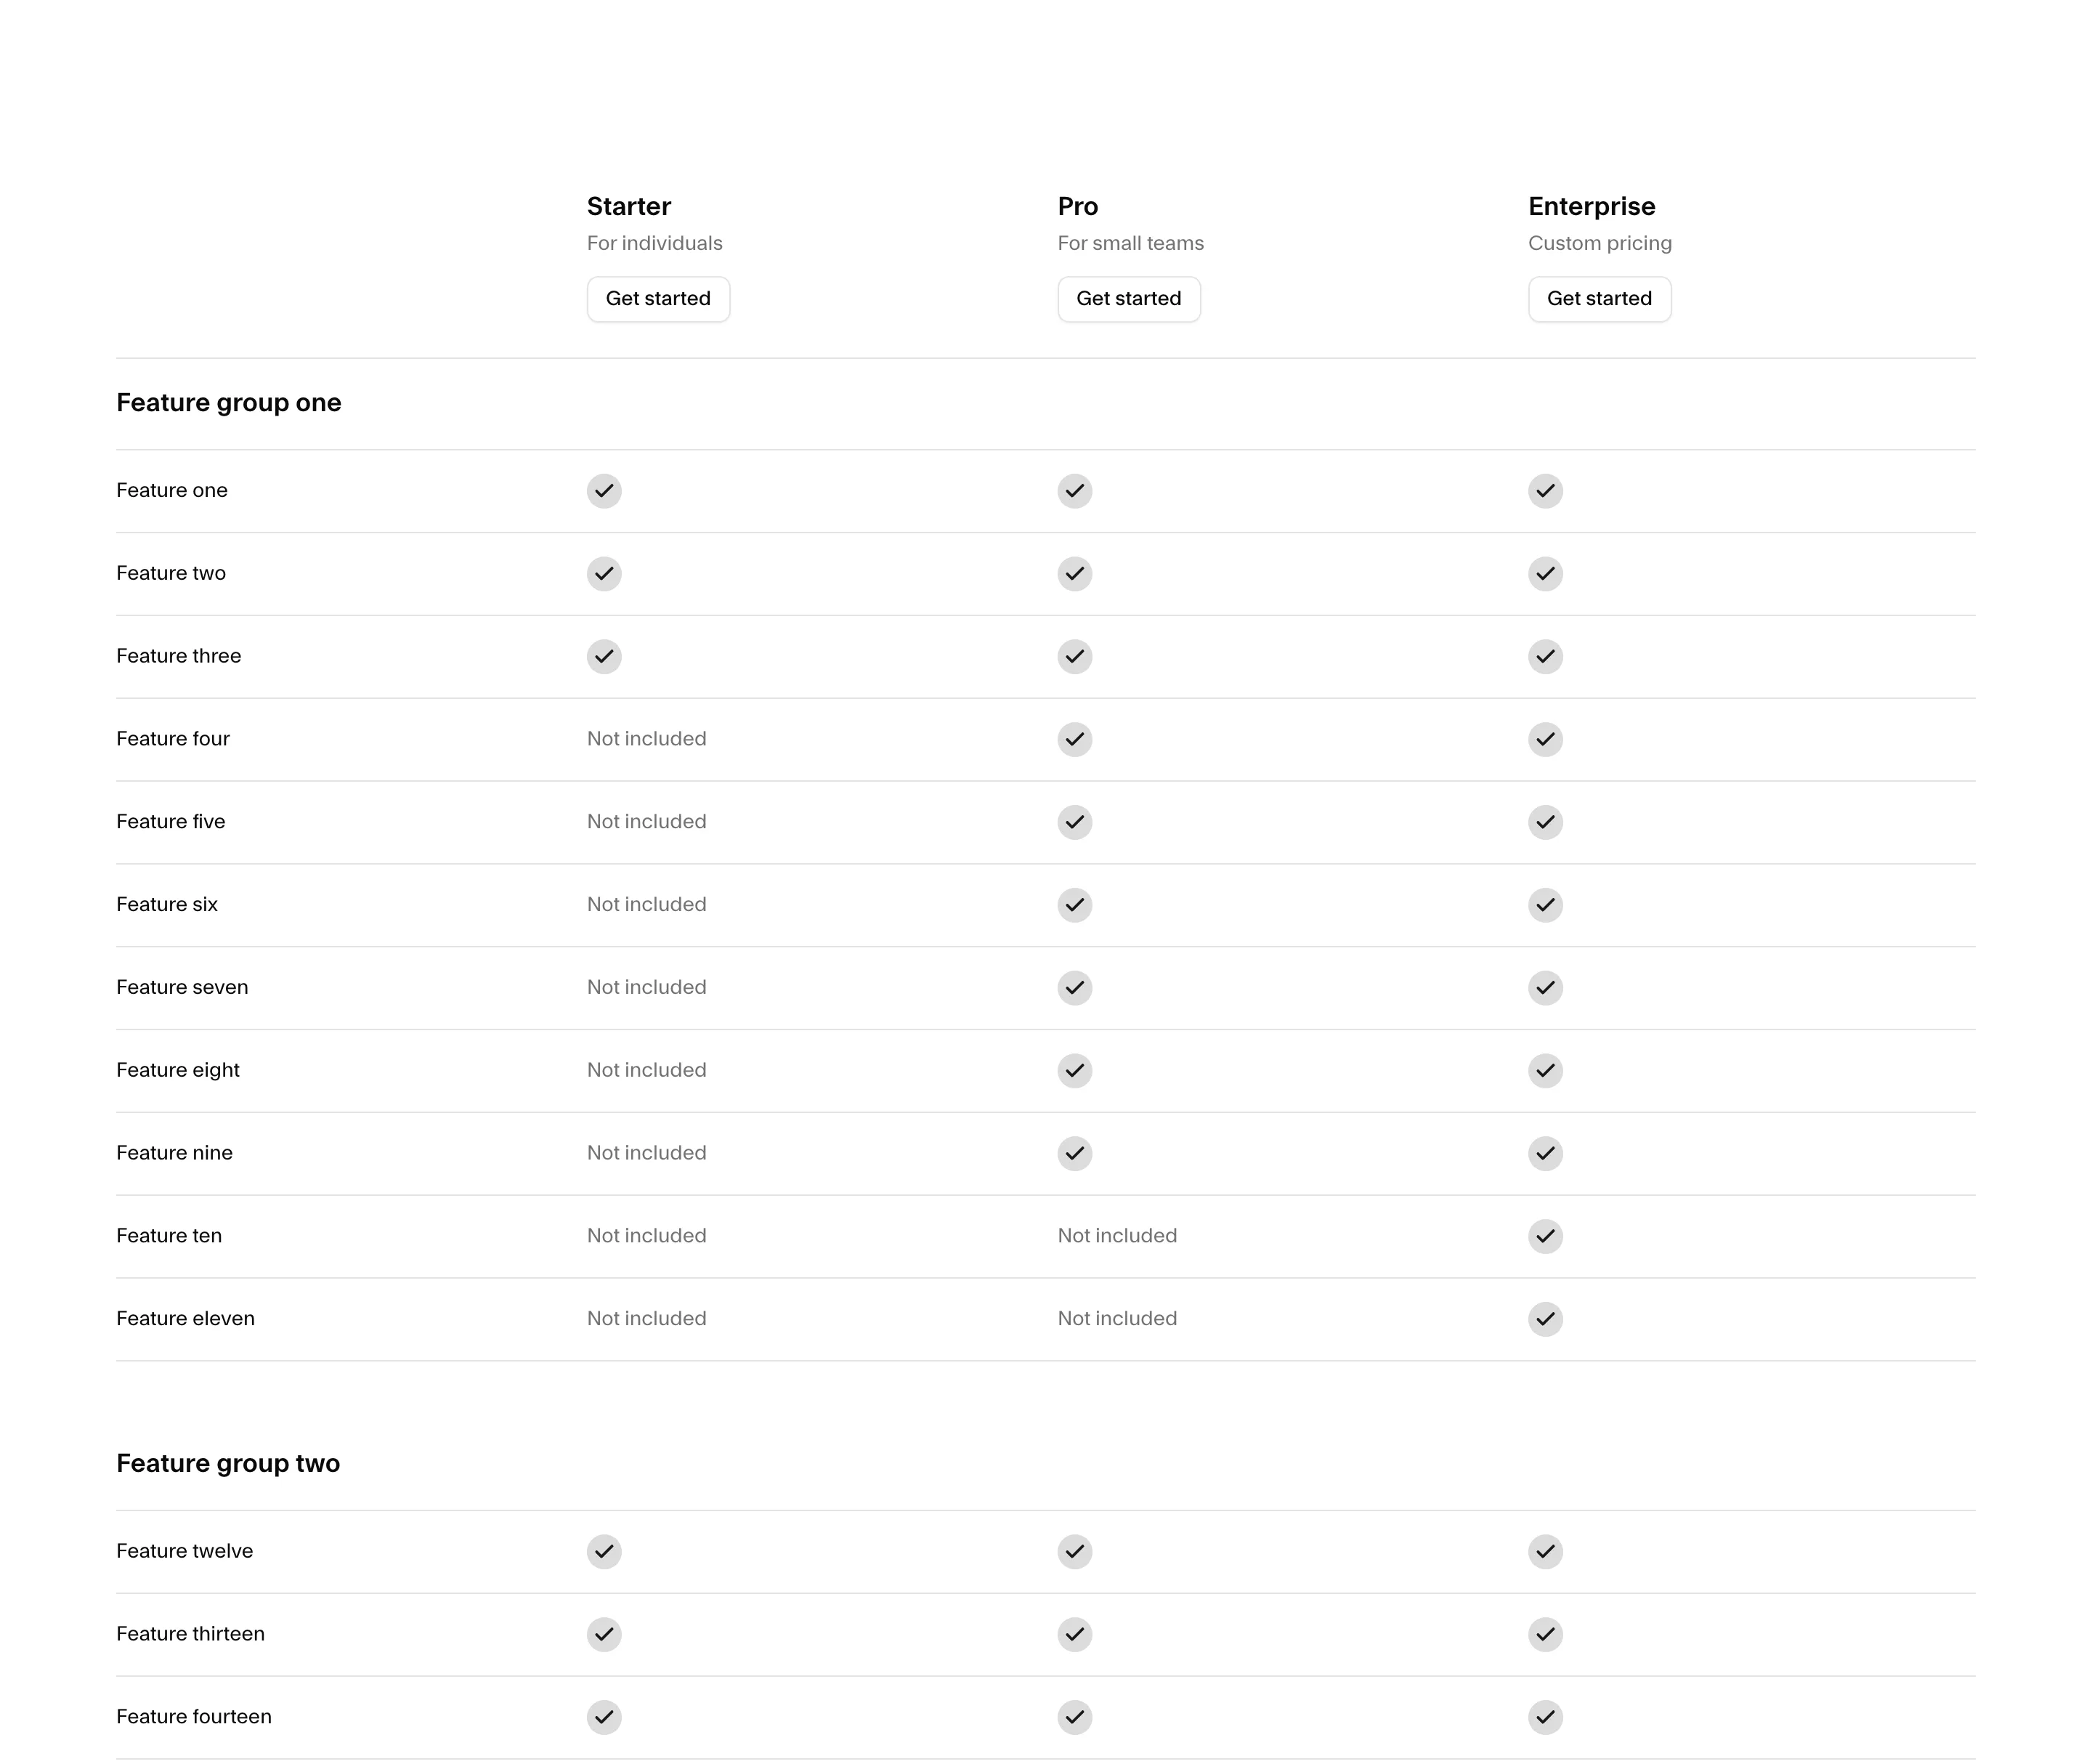Click Pro 'Not included' for Feature ten
The width and height of the screenshot is (2092, 1764).
coord(1117,1236)
